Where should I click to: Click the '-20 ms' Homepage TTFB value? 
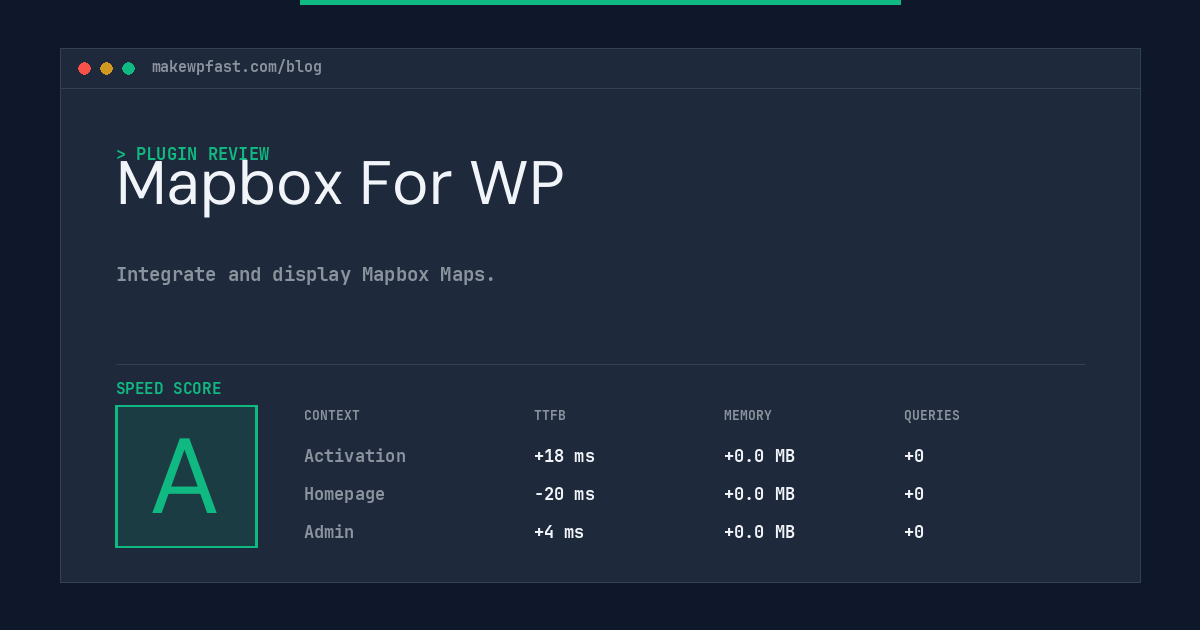pyautogui.click(x=564, y=494)
